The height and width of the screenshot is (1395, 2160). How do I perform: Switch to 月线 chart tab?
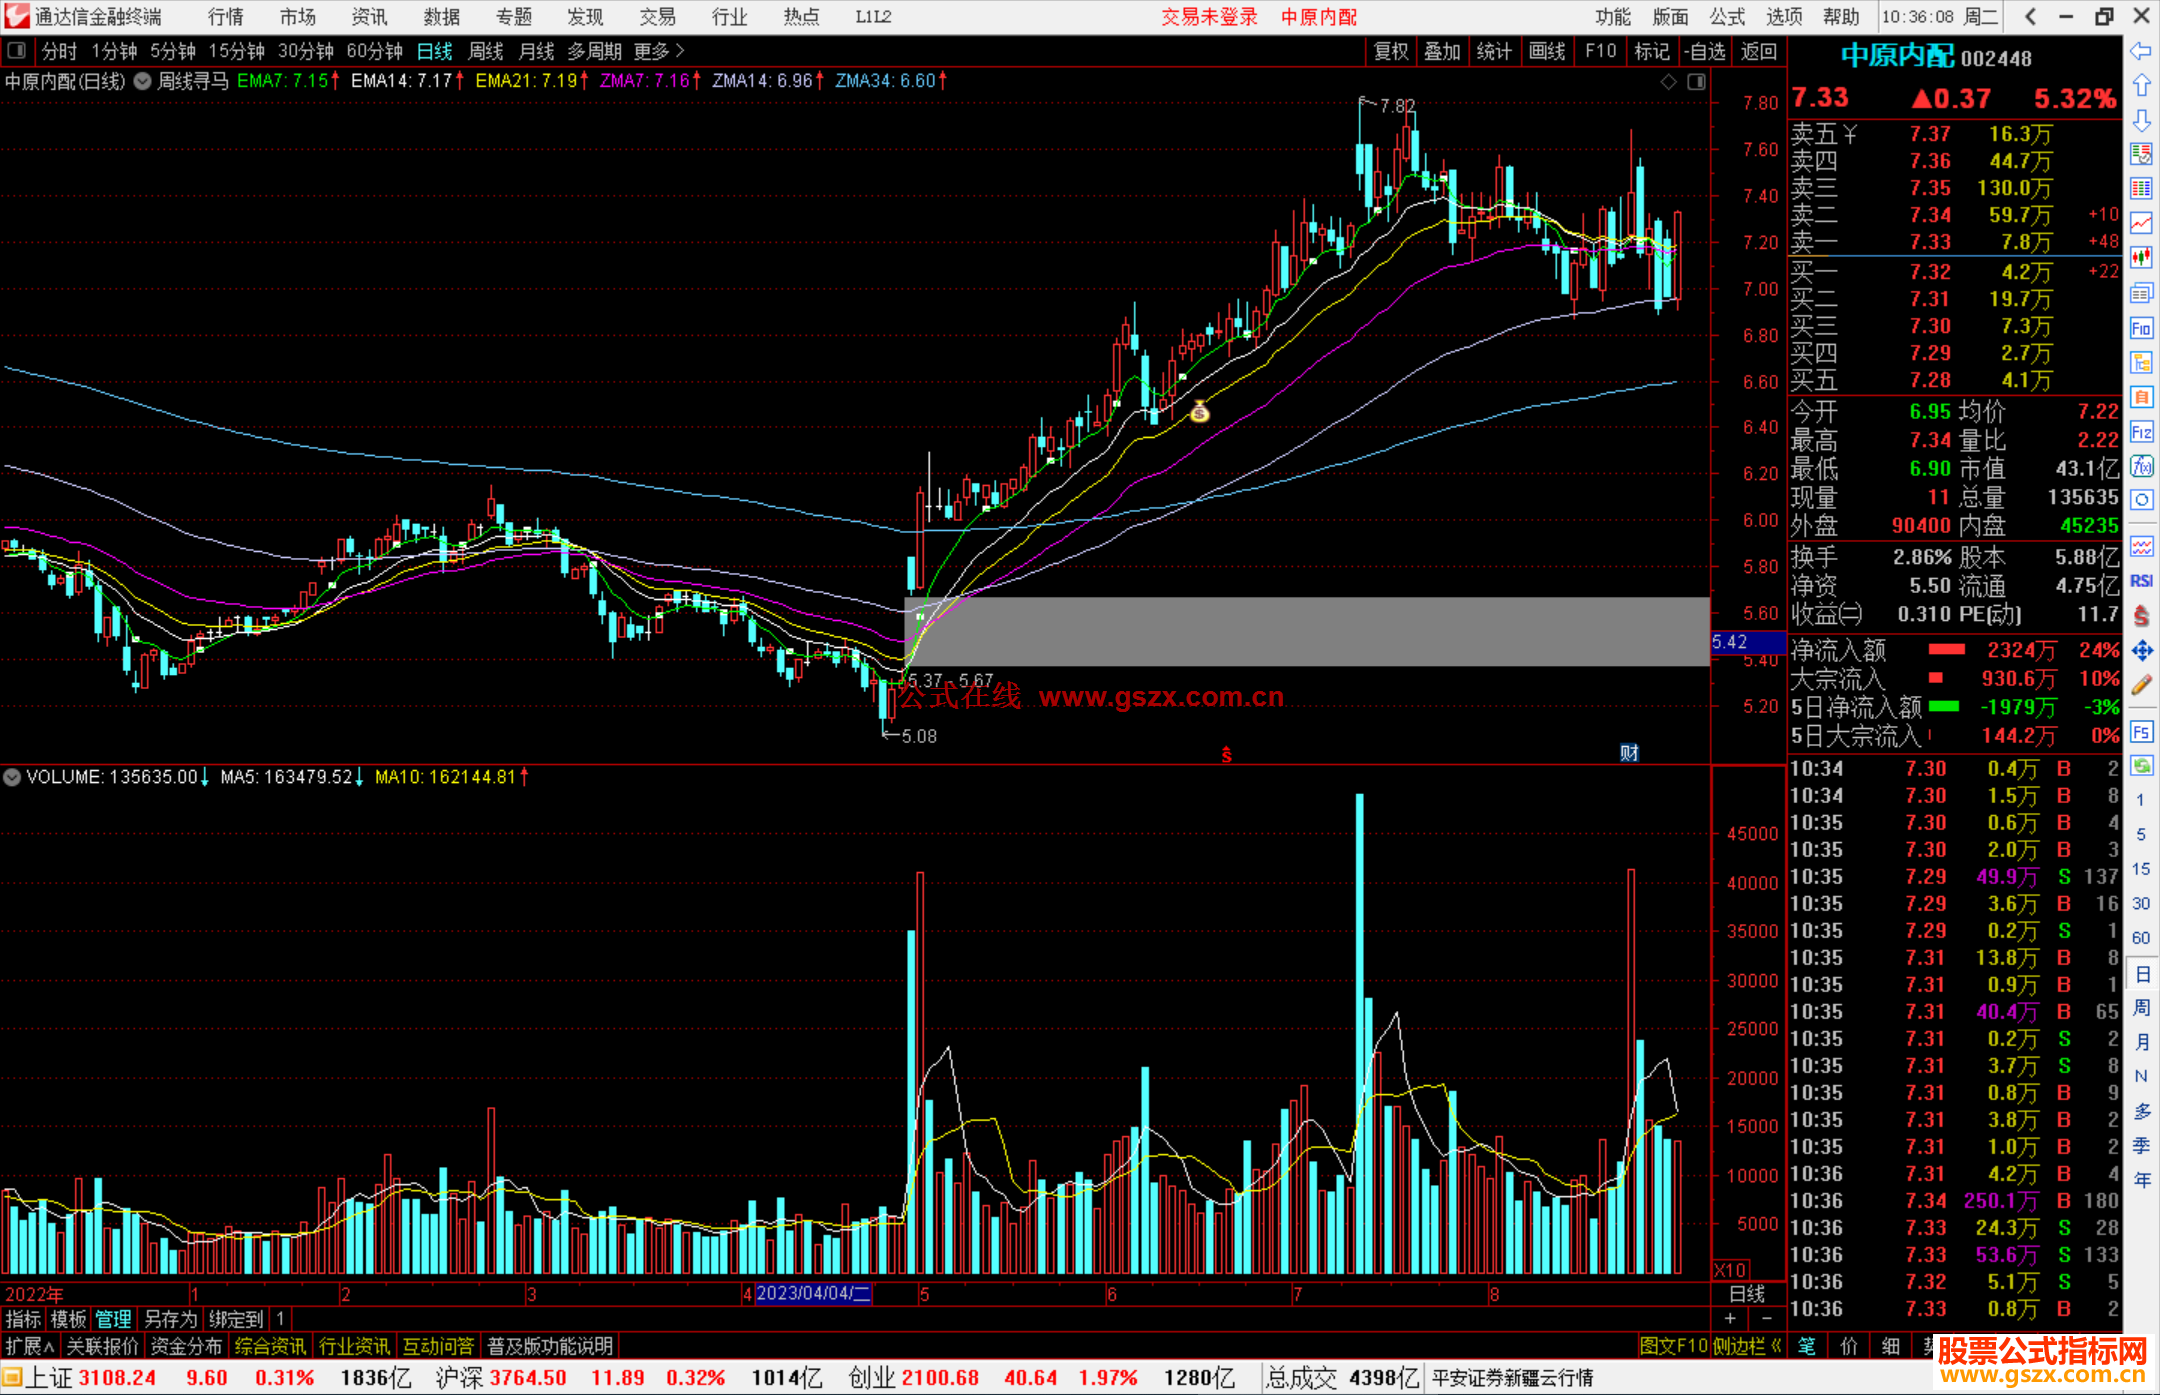tap(537, 51)
